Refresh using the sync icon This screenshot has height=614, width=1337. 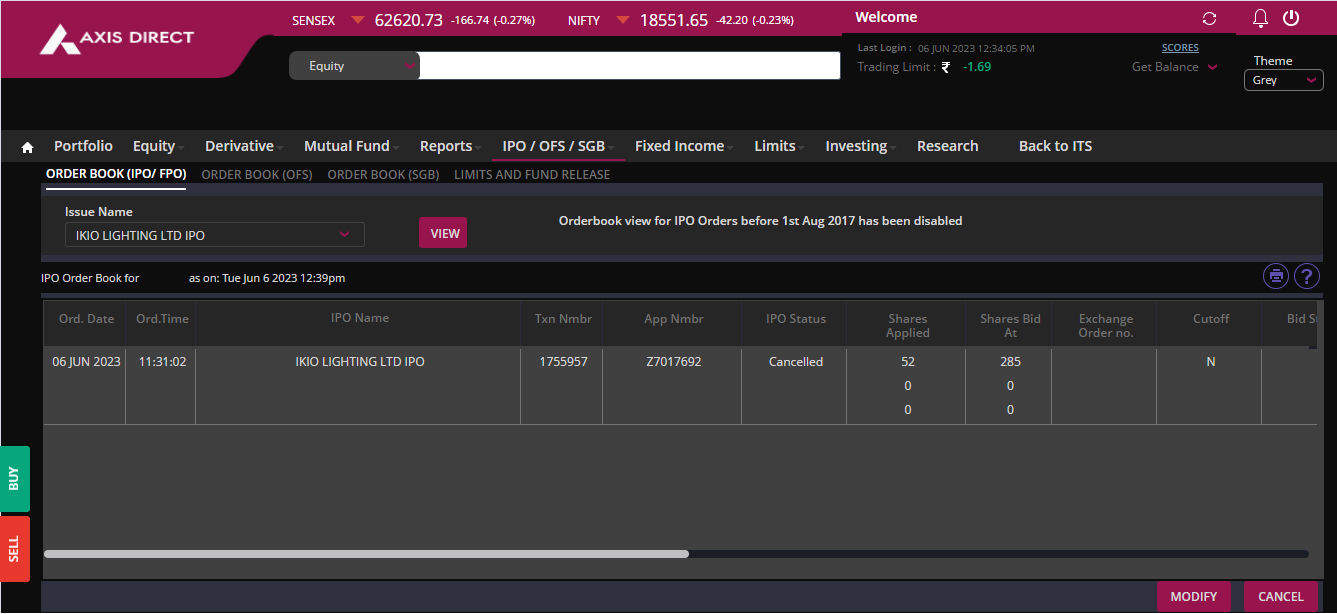[x=1209, y=18]
